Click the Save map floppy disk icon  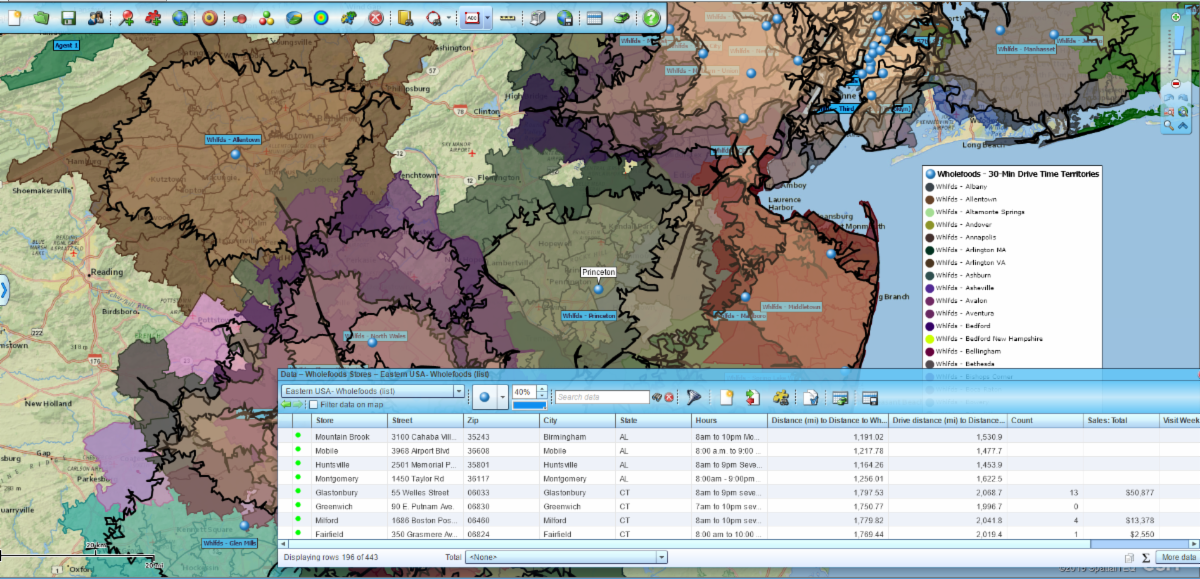[69, 17]
